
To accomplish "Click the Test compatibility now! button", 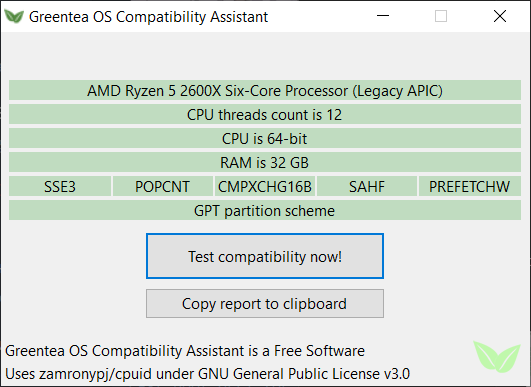I will point(265,256).
